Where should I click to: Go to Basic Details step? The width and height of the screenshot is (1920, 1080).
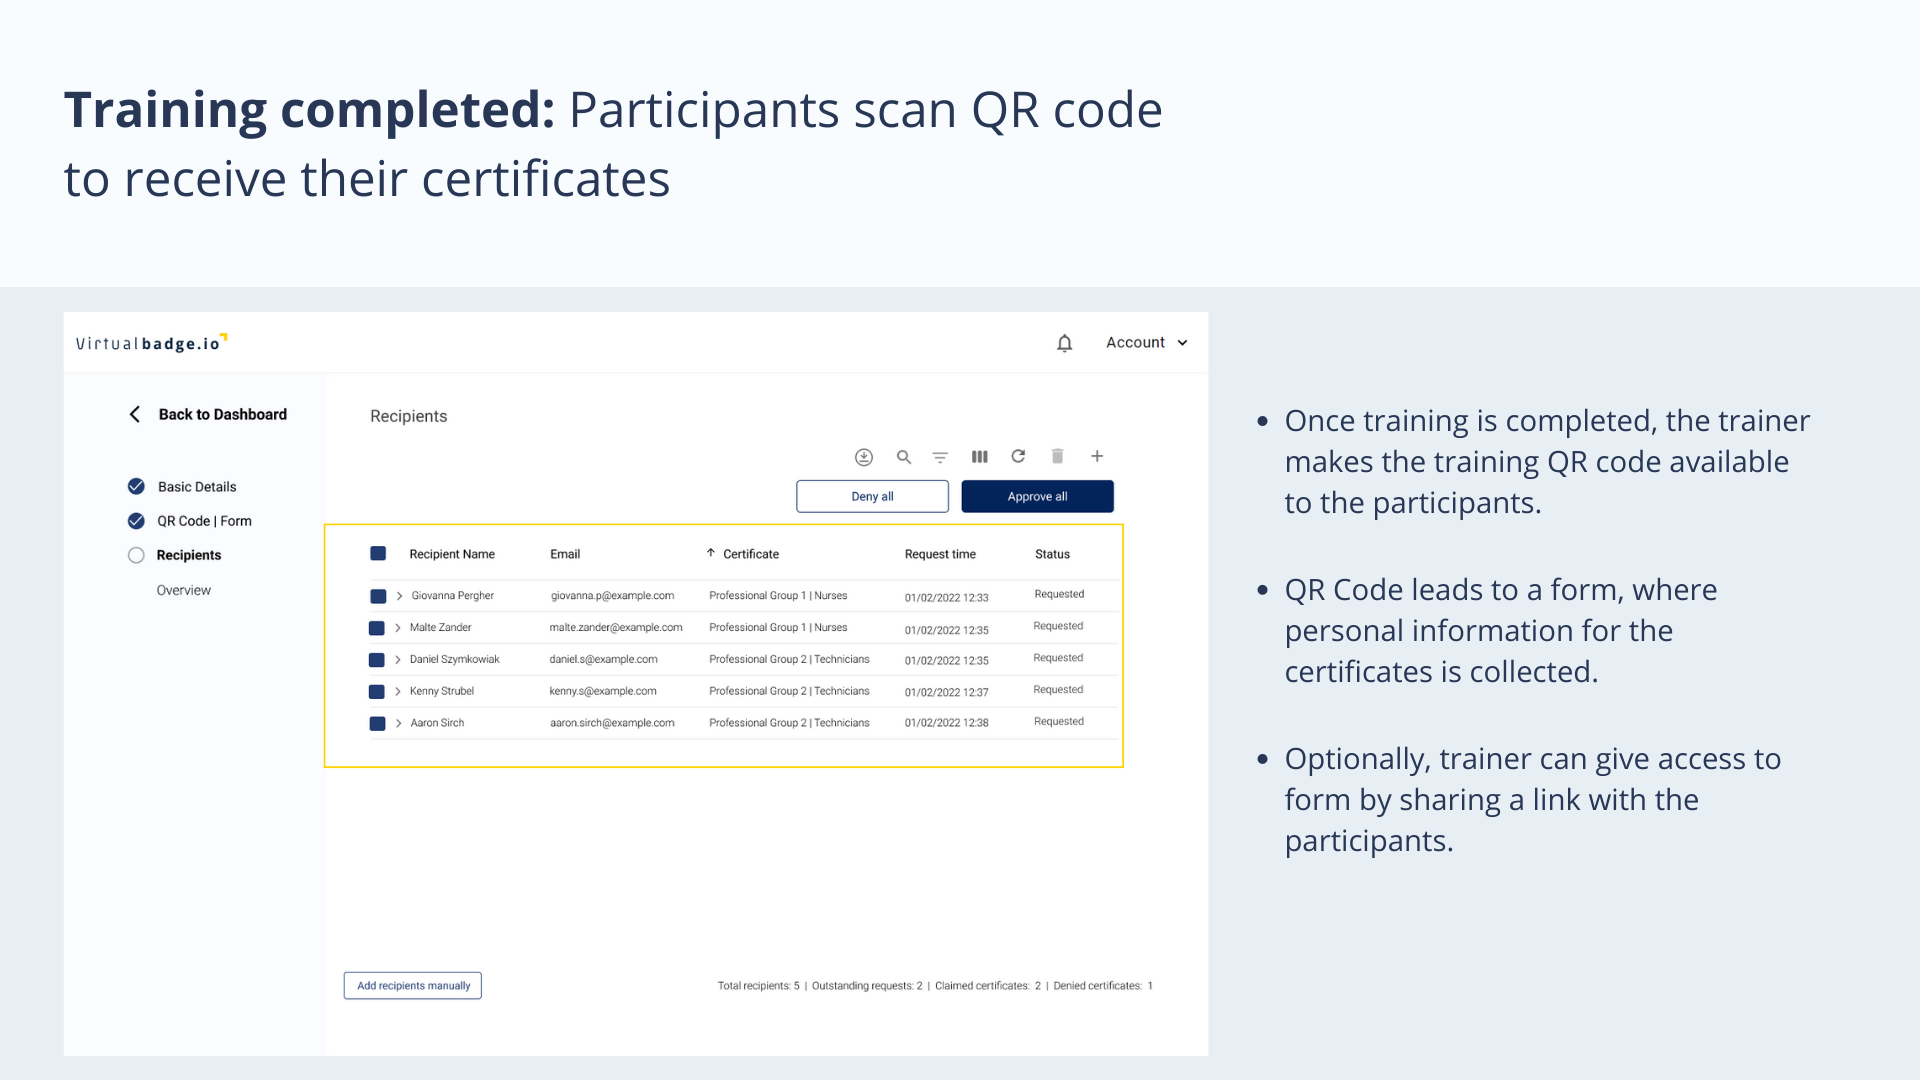196,487
